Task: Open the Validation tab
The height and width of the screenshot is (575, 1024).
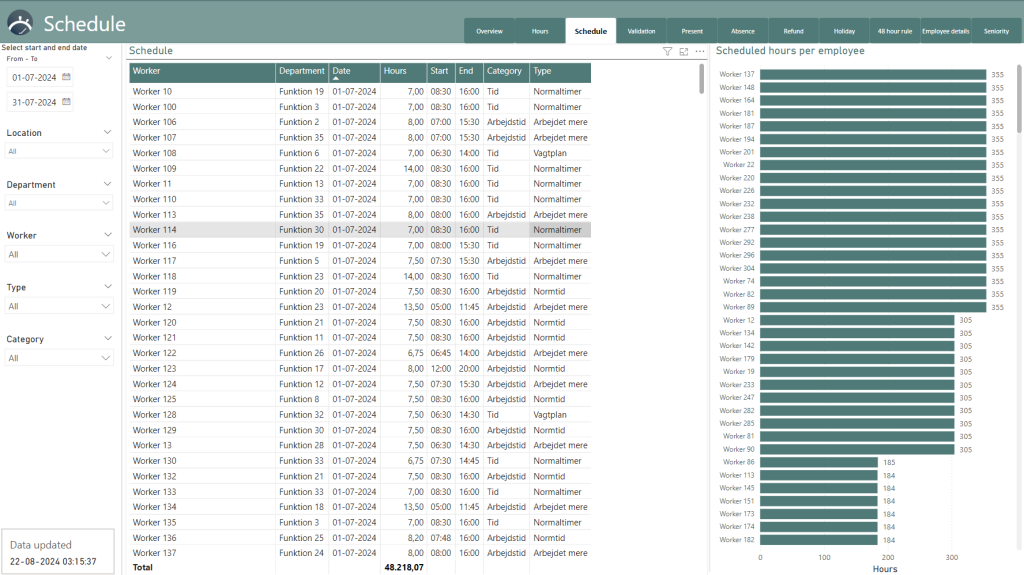Action: [x=641, y=31]
